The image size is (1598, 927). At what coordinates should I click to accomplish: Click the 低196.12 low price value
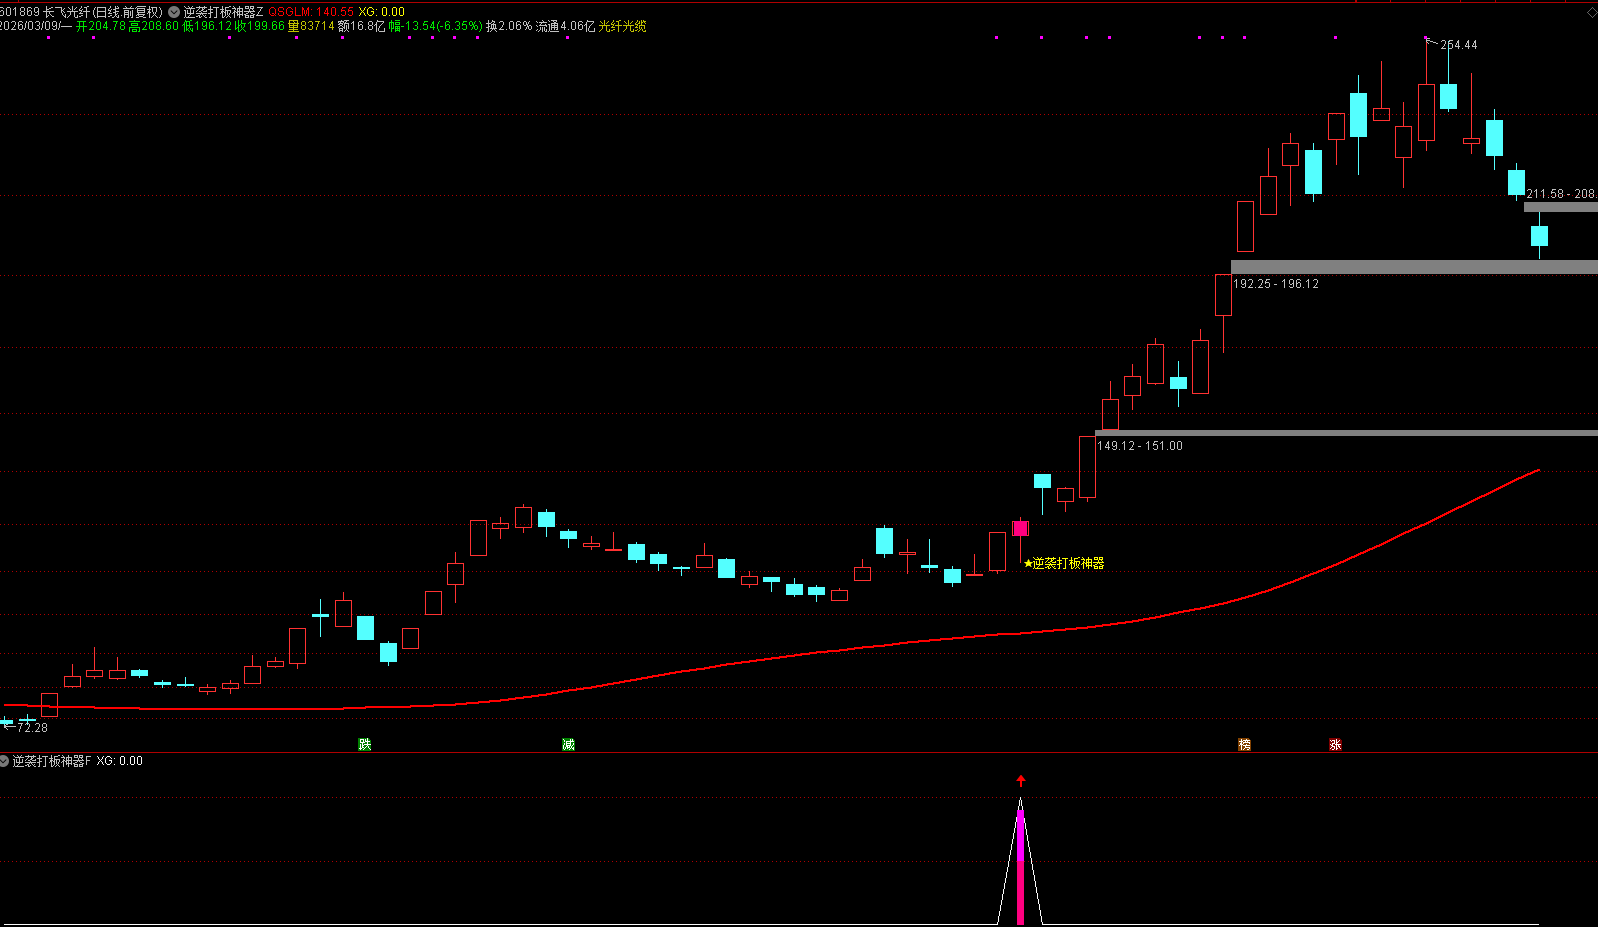point(207,26)
